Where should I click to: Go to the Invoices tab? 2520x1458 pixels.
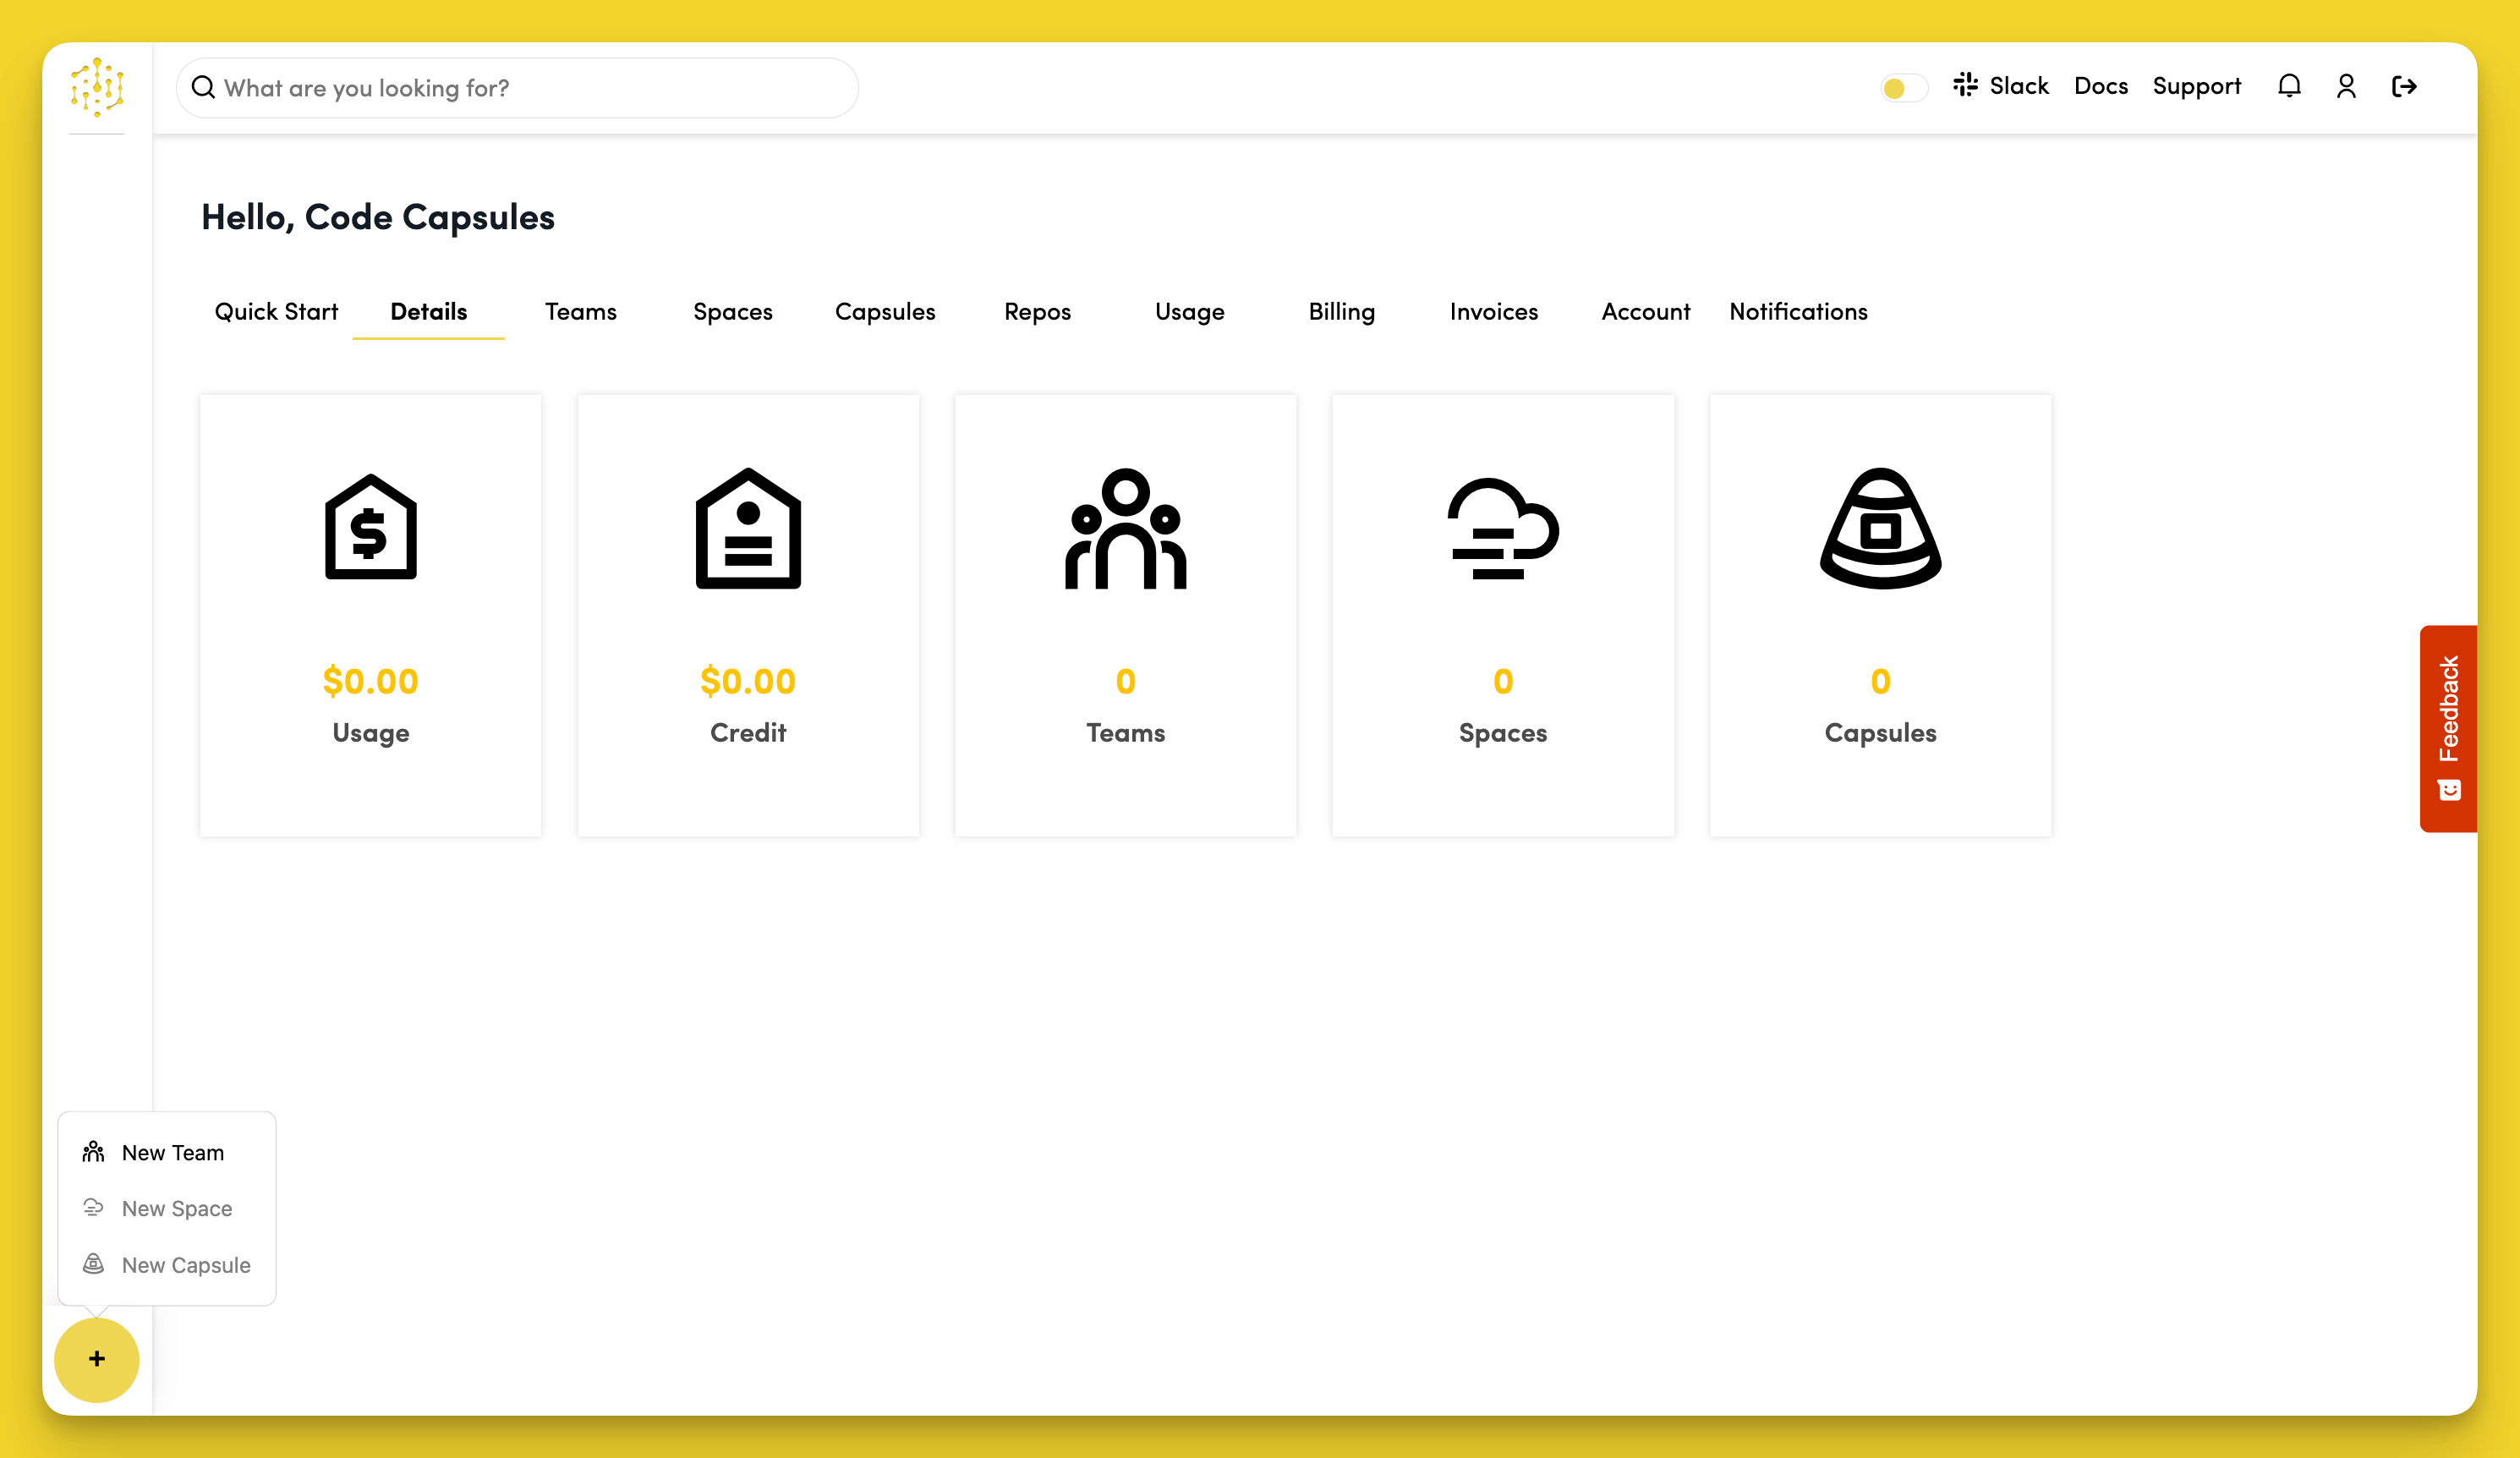[1493, 312]
